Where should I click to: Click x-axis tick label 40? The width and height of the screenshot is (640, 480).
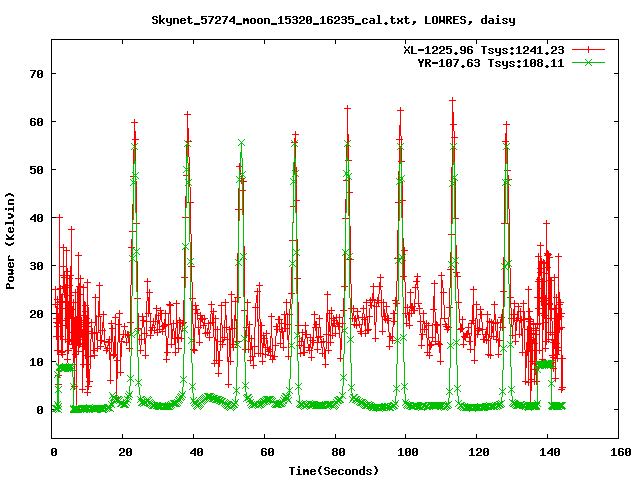click(x=196, y=452)
